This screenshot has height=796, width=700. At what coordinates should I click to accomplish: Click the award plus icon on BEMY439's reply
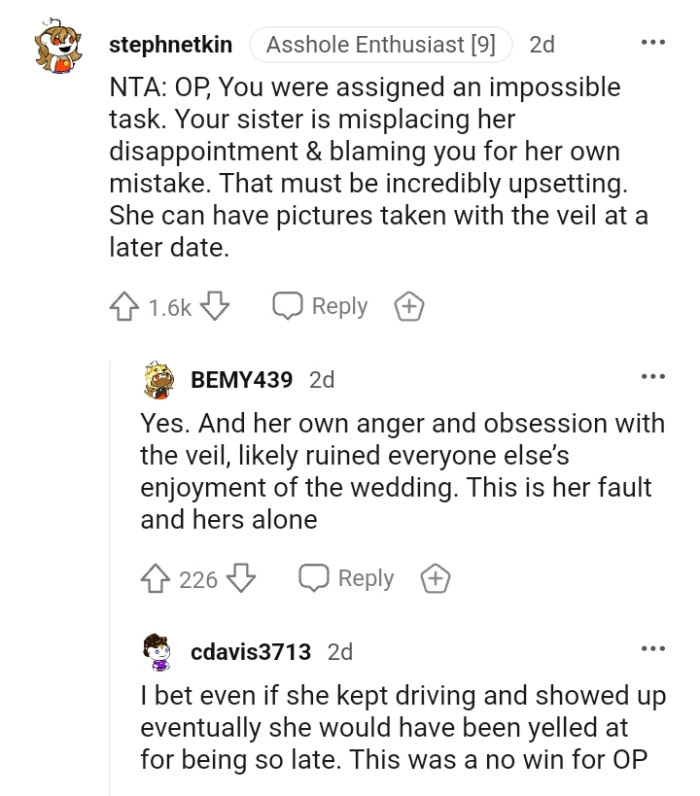pos(435,579)
